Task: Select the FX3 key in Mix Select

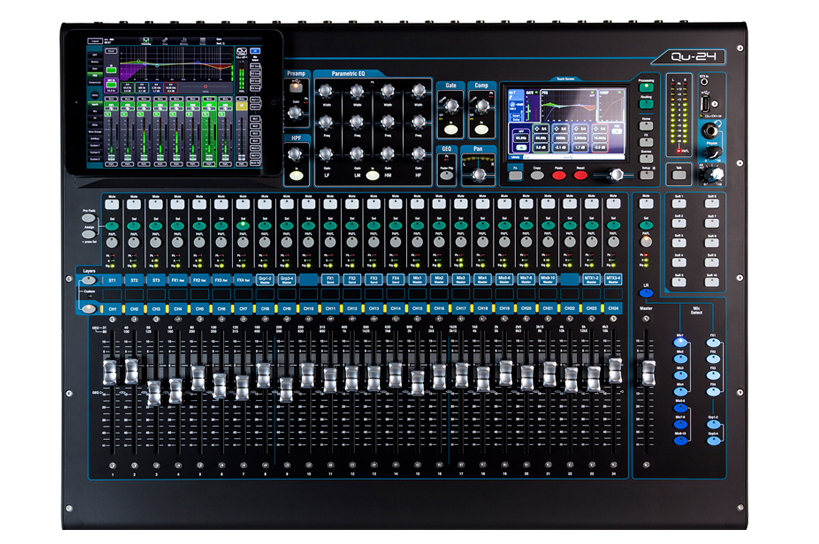Action: pos(713,375)
